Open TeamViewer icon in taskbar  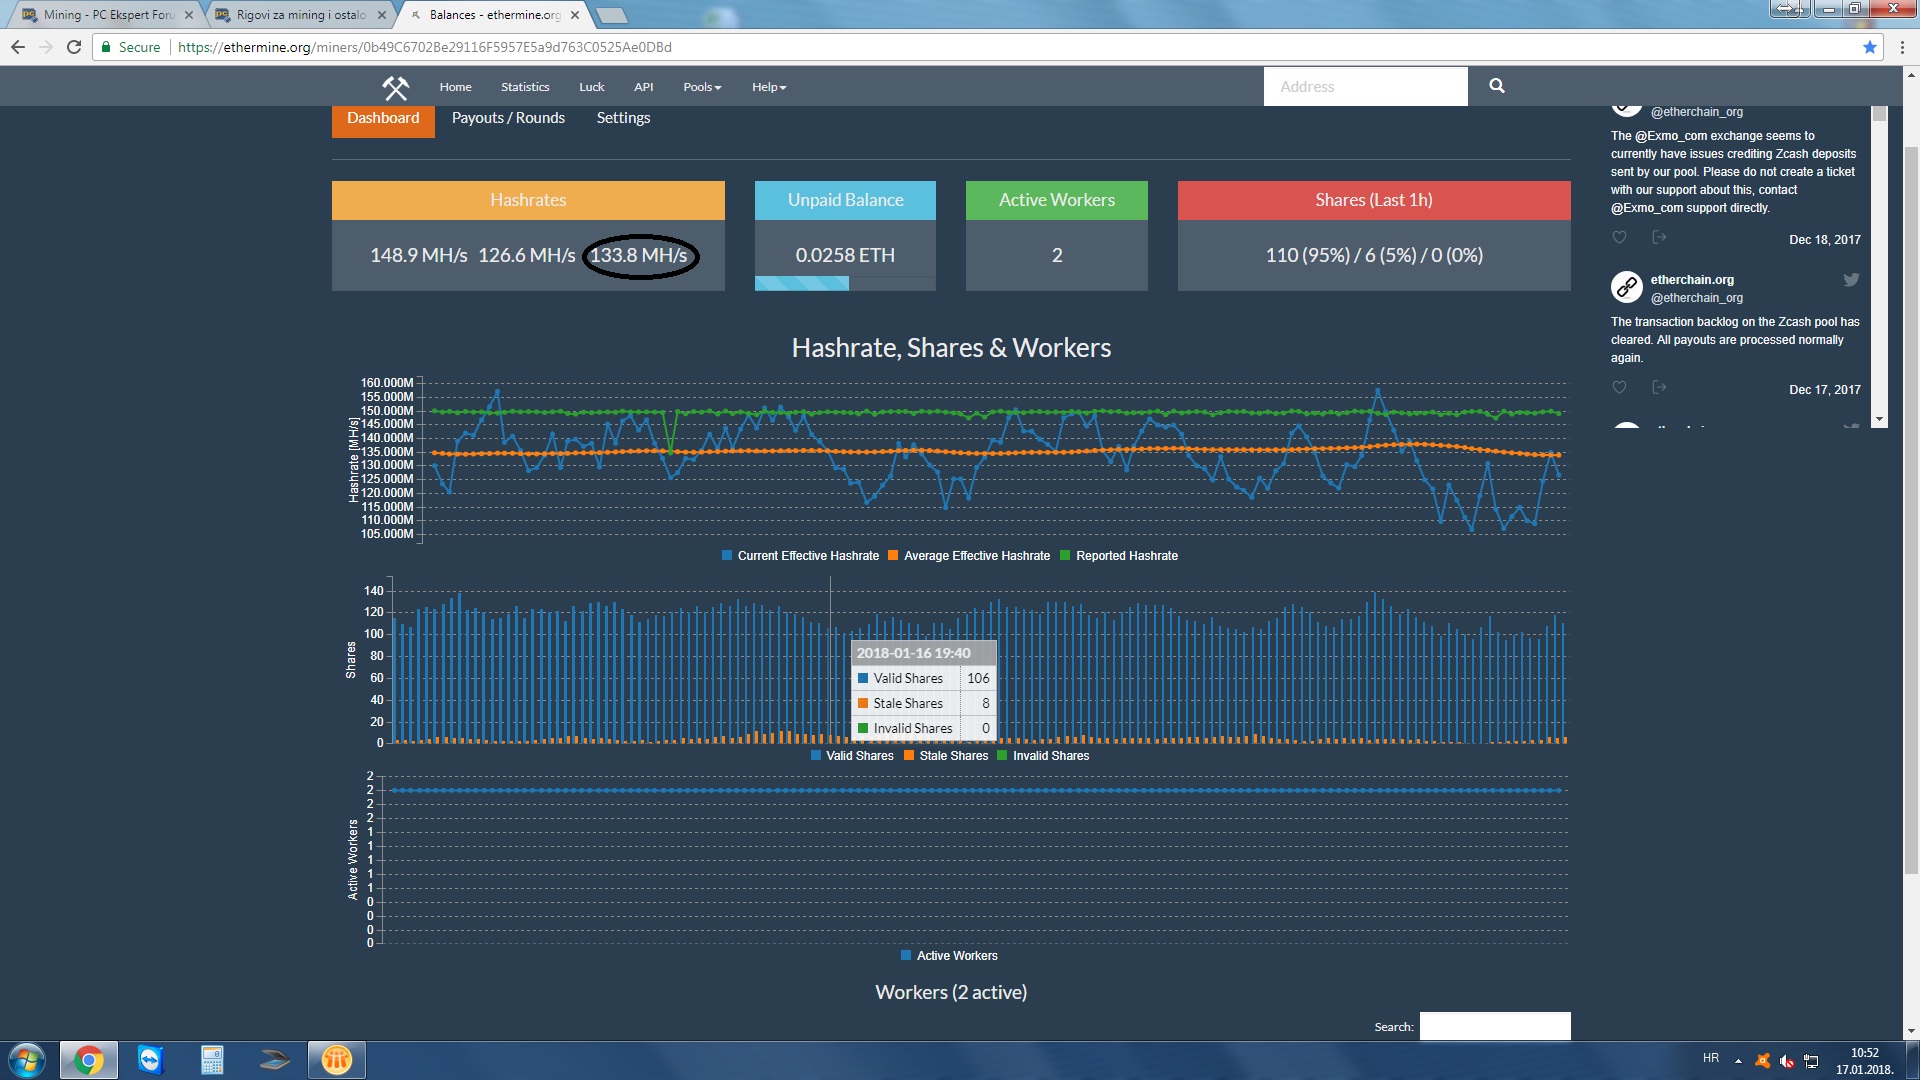[150, 1060]
